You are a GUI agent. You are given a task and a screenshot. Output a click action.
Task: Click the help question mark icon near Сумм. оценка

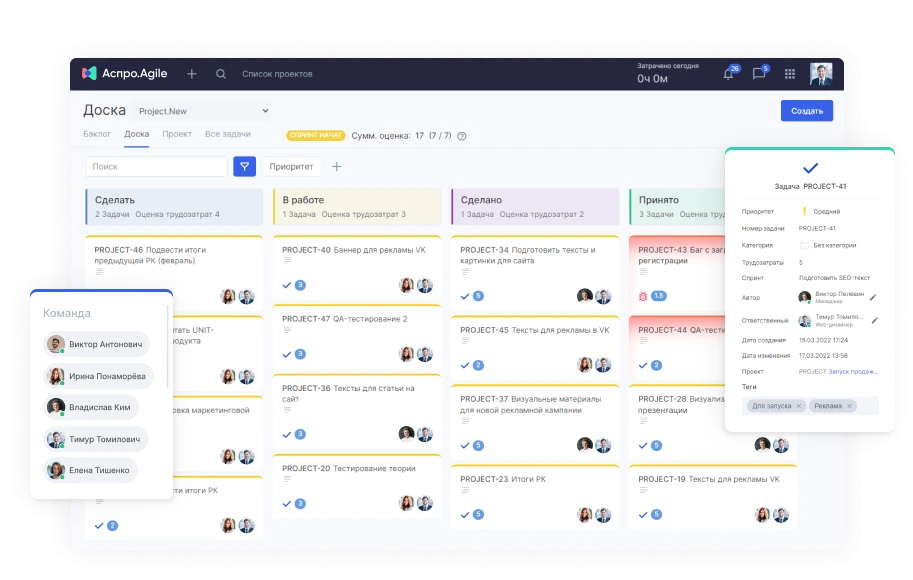click(x=462, y=136)
